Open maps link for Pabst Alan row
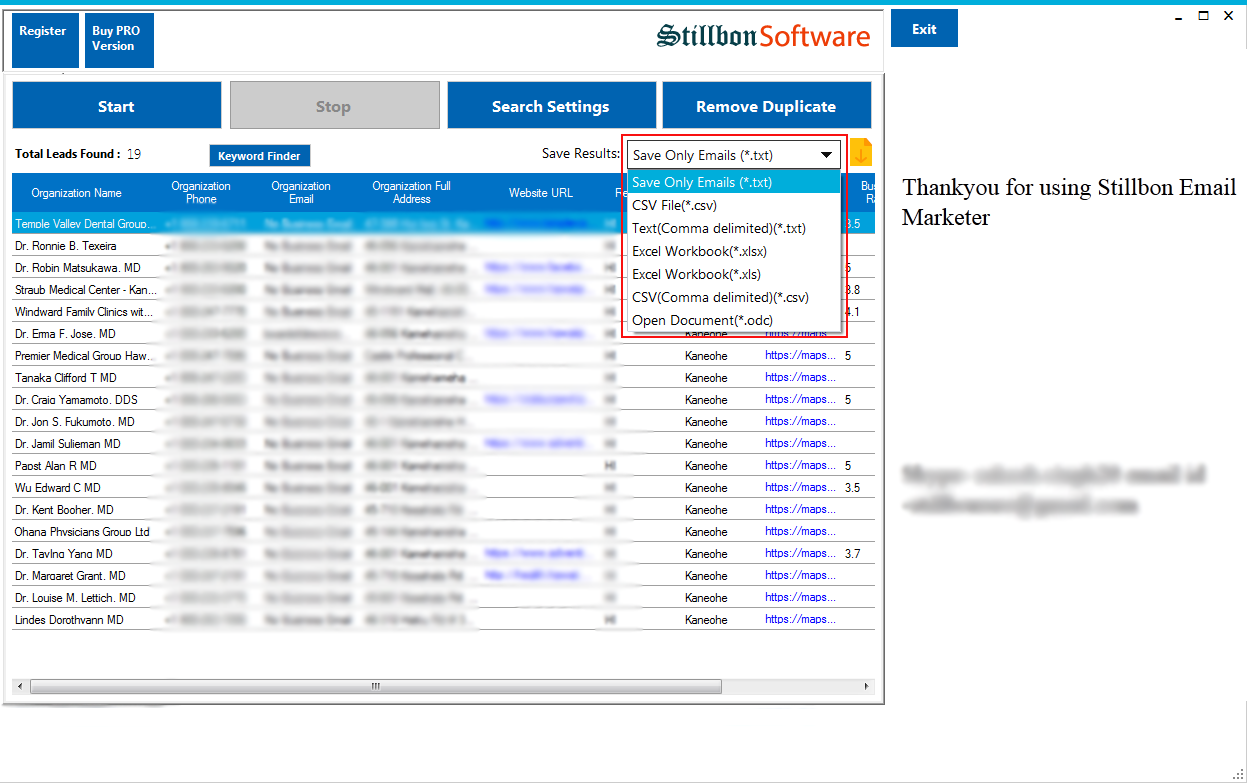This screenshot has width=1247, height=783. tap(801, 466)
